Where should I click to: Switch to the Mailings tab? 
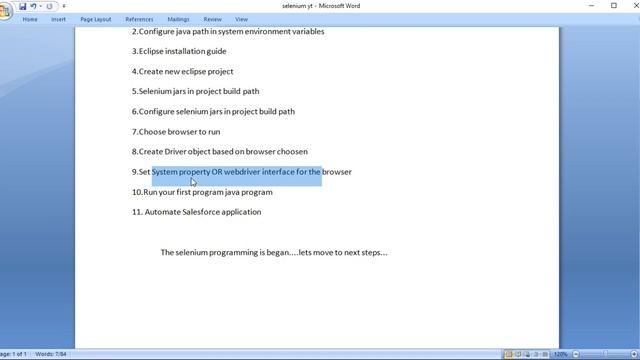pyautogui.click(x=178, y=19)
